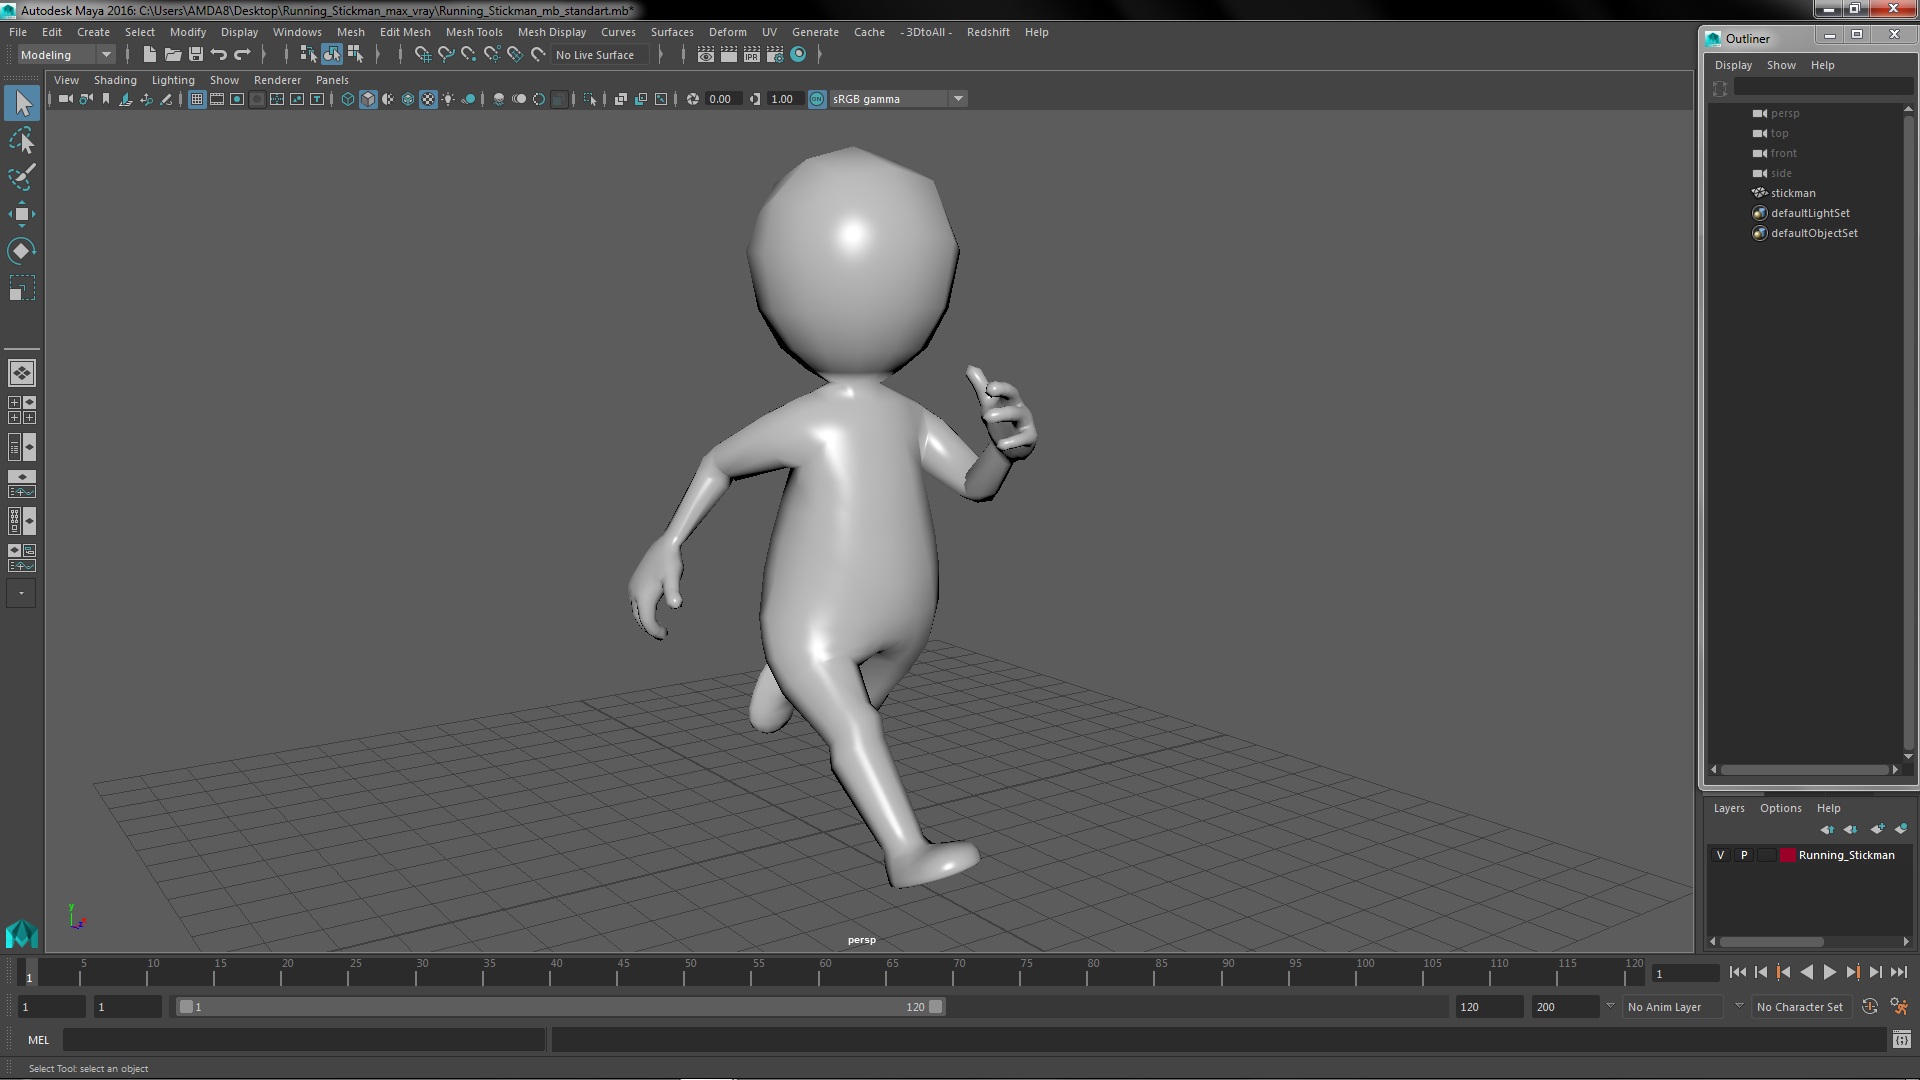Select the Snap to grid icon

(x=421, y=54)
